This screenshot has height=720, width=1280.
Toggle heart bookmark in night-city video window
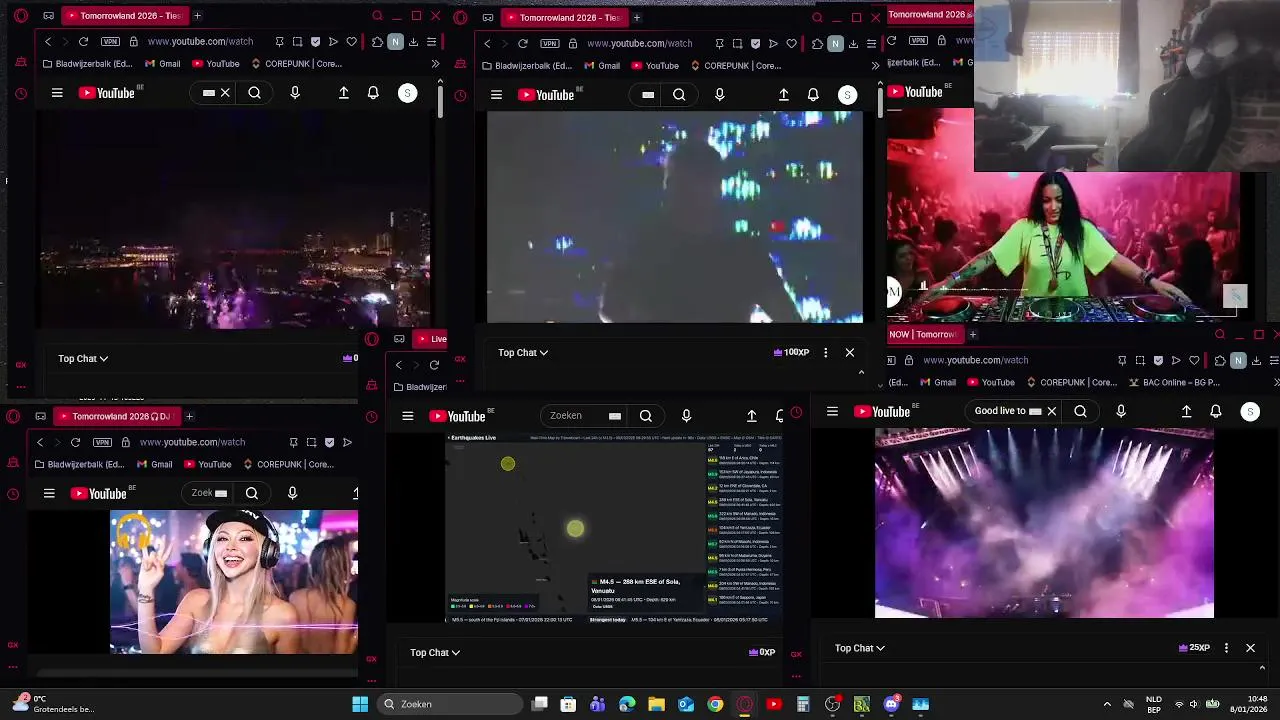352,42
